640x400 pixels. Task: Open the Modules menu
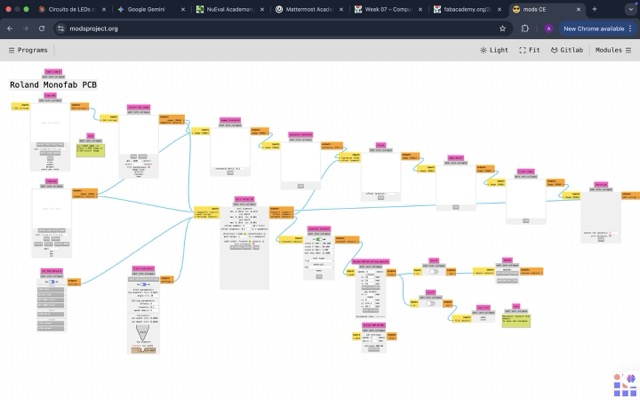[613, 50]
